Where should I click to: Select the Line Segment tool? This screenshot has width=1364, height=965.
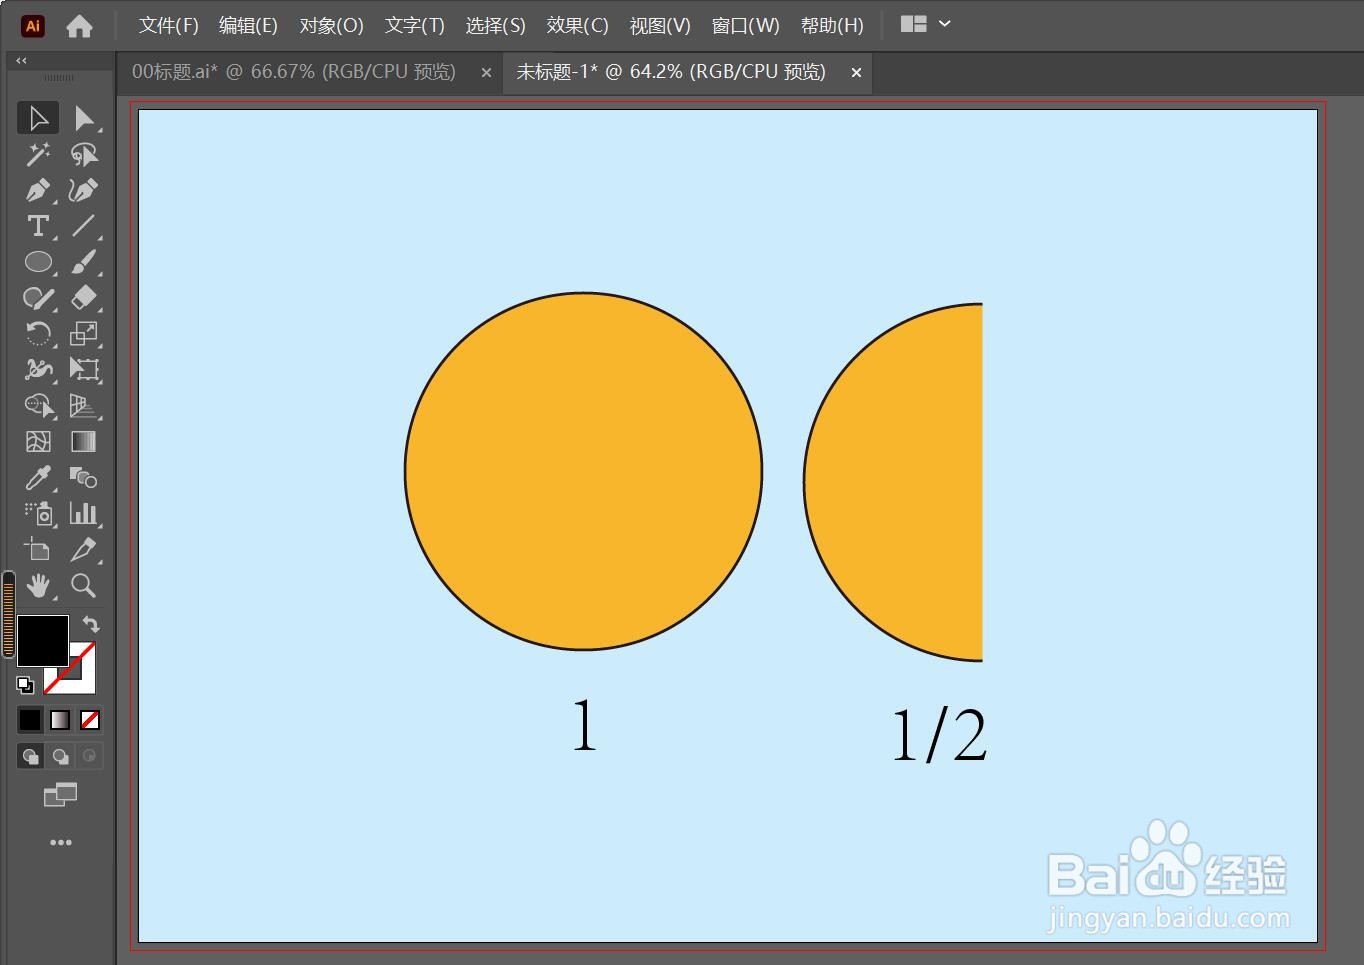(x=84, y=226)
